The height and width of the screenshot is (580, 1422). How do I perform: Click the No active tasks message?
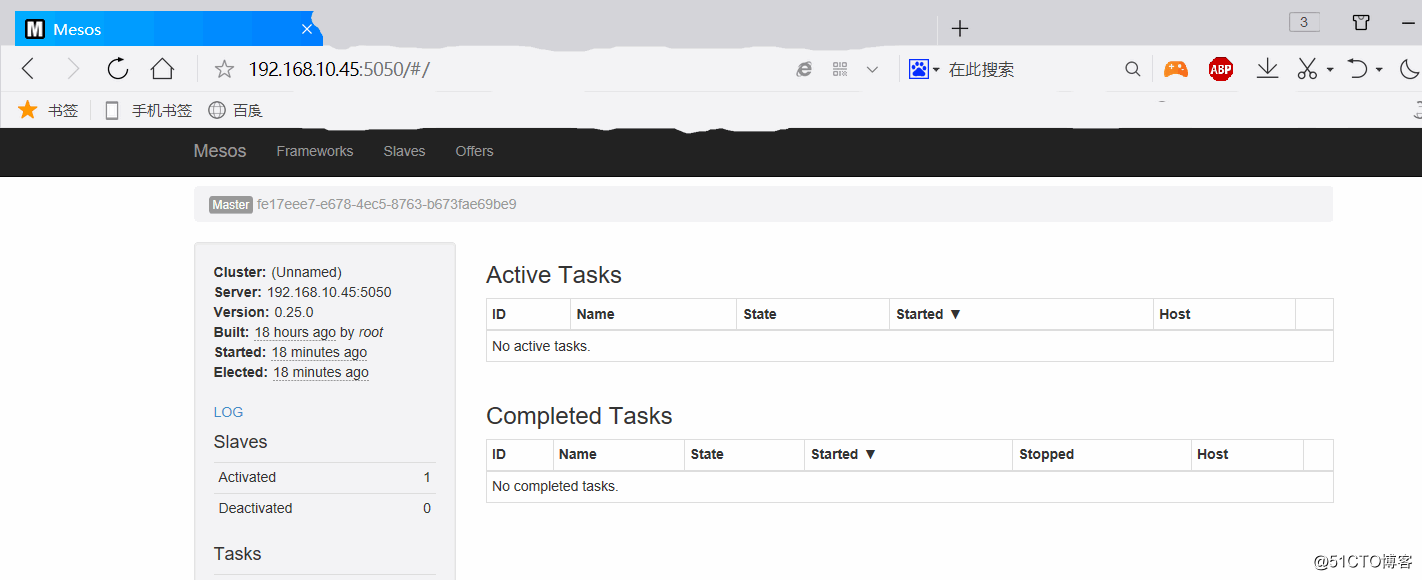click(541, 346)
